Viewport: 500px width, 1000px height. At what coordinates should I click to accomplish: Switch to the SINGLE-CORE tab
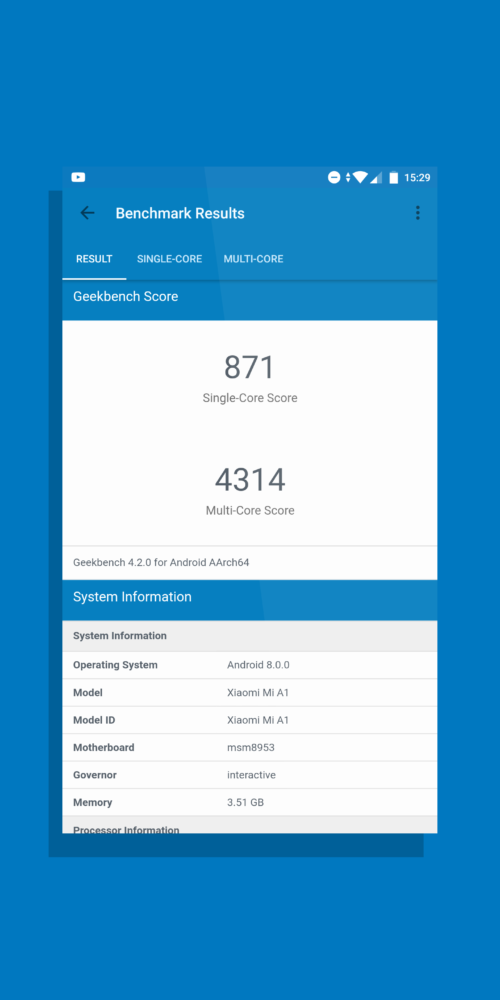tap(170, 259)
